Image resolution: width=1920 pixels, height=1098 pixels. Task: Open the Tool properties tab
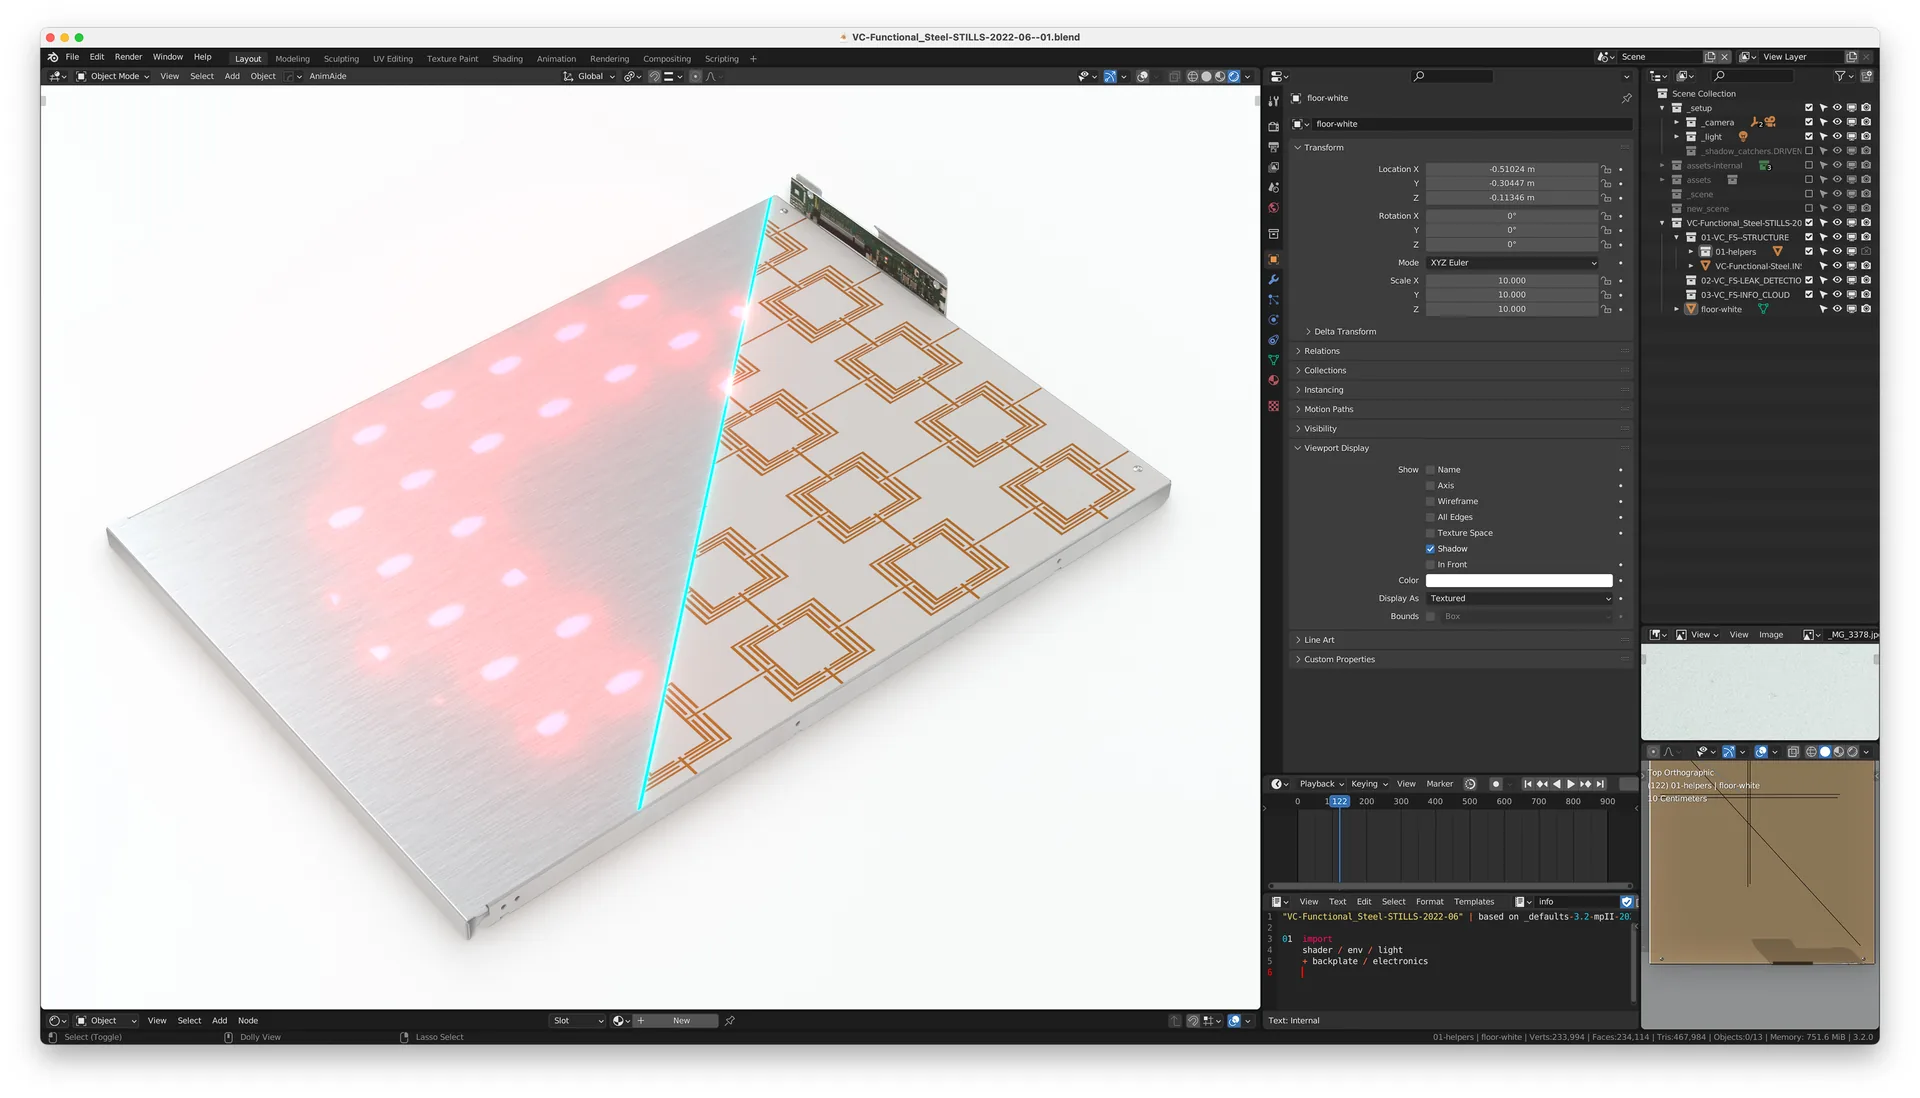1273,101
